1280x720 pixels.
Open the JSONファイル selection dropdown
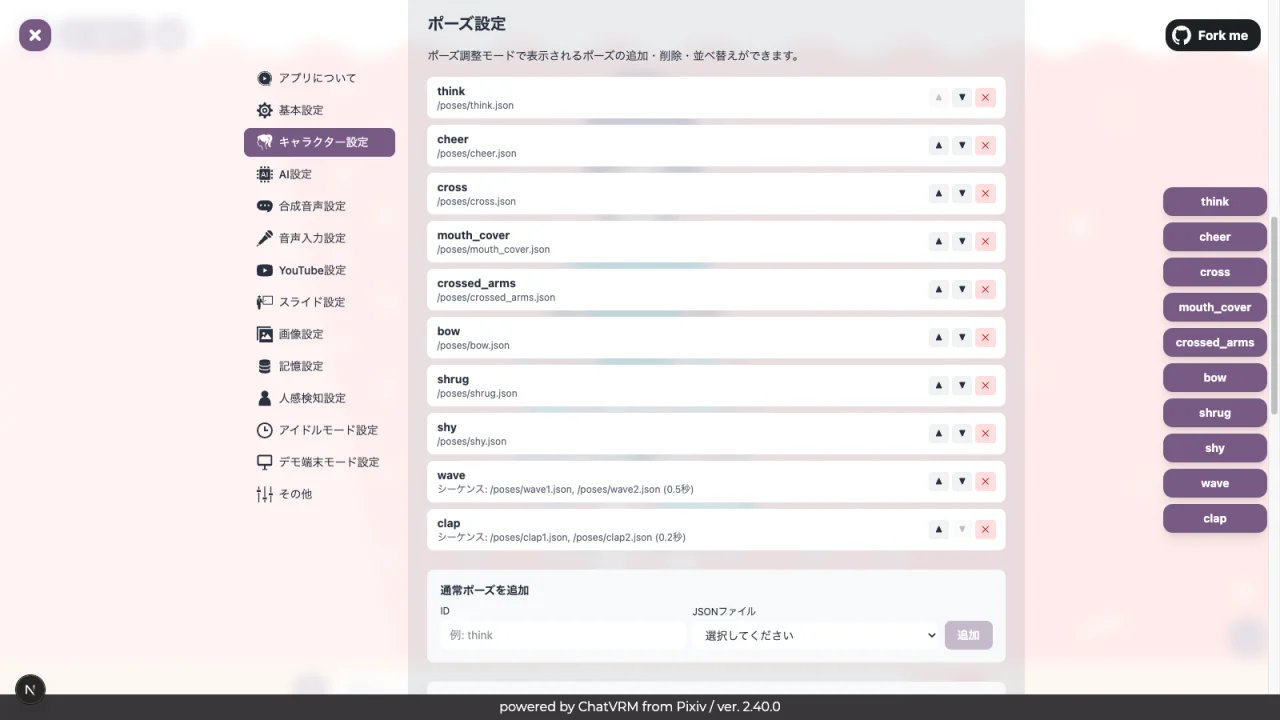pos(817,635)
